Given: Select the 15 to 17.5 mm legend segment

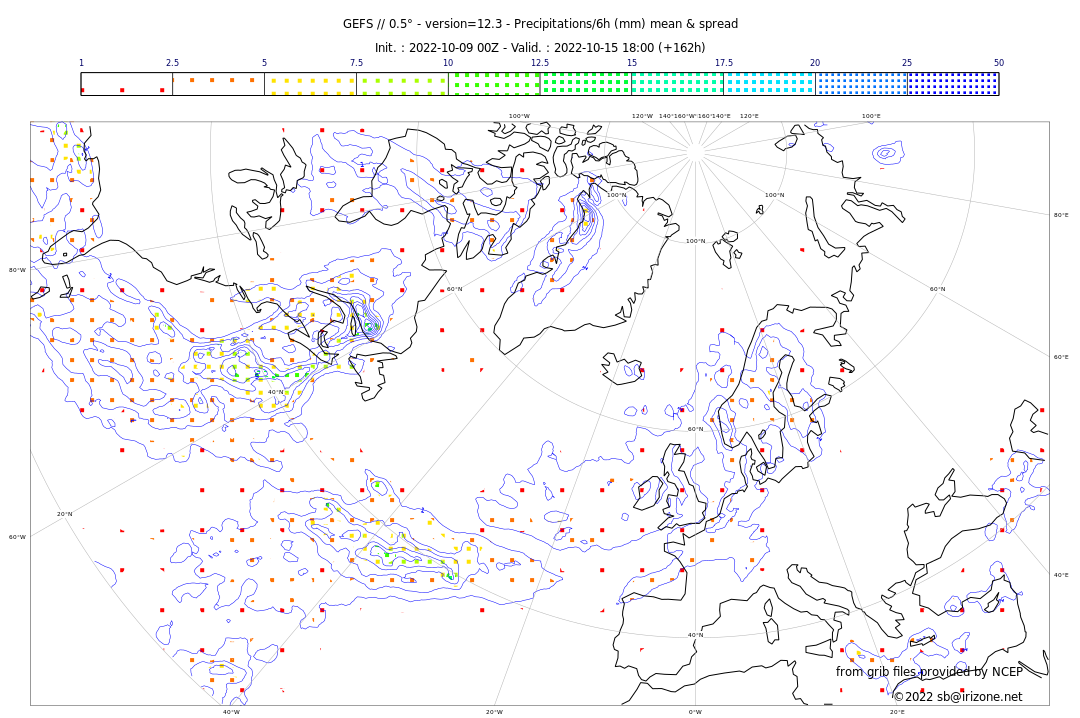Looking at the screenshot, I should coord(677,84).
